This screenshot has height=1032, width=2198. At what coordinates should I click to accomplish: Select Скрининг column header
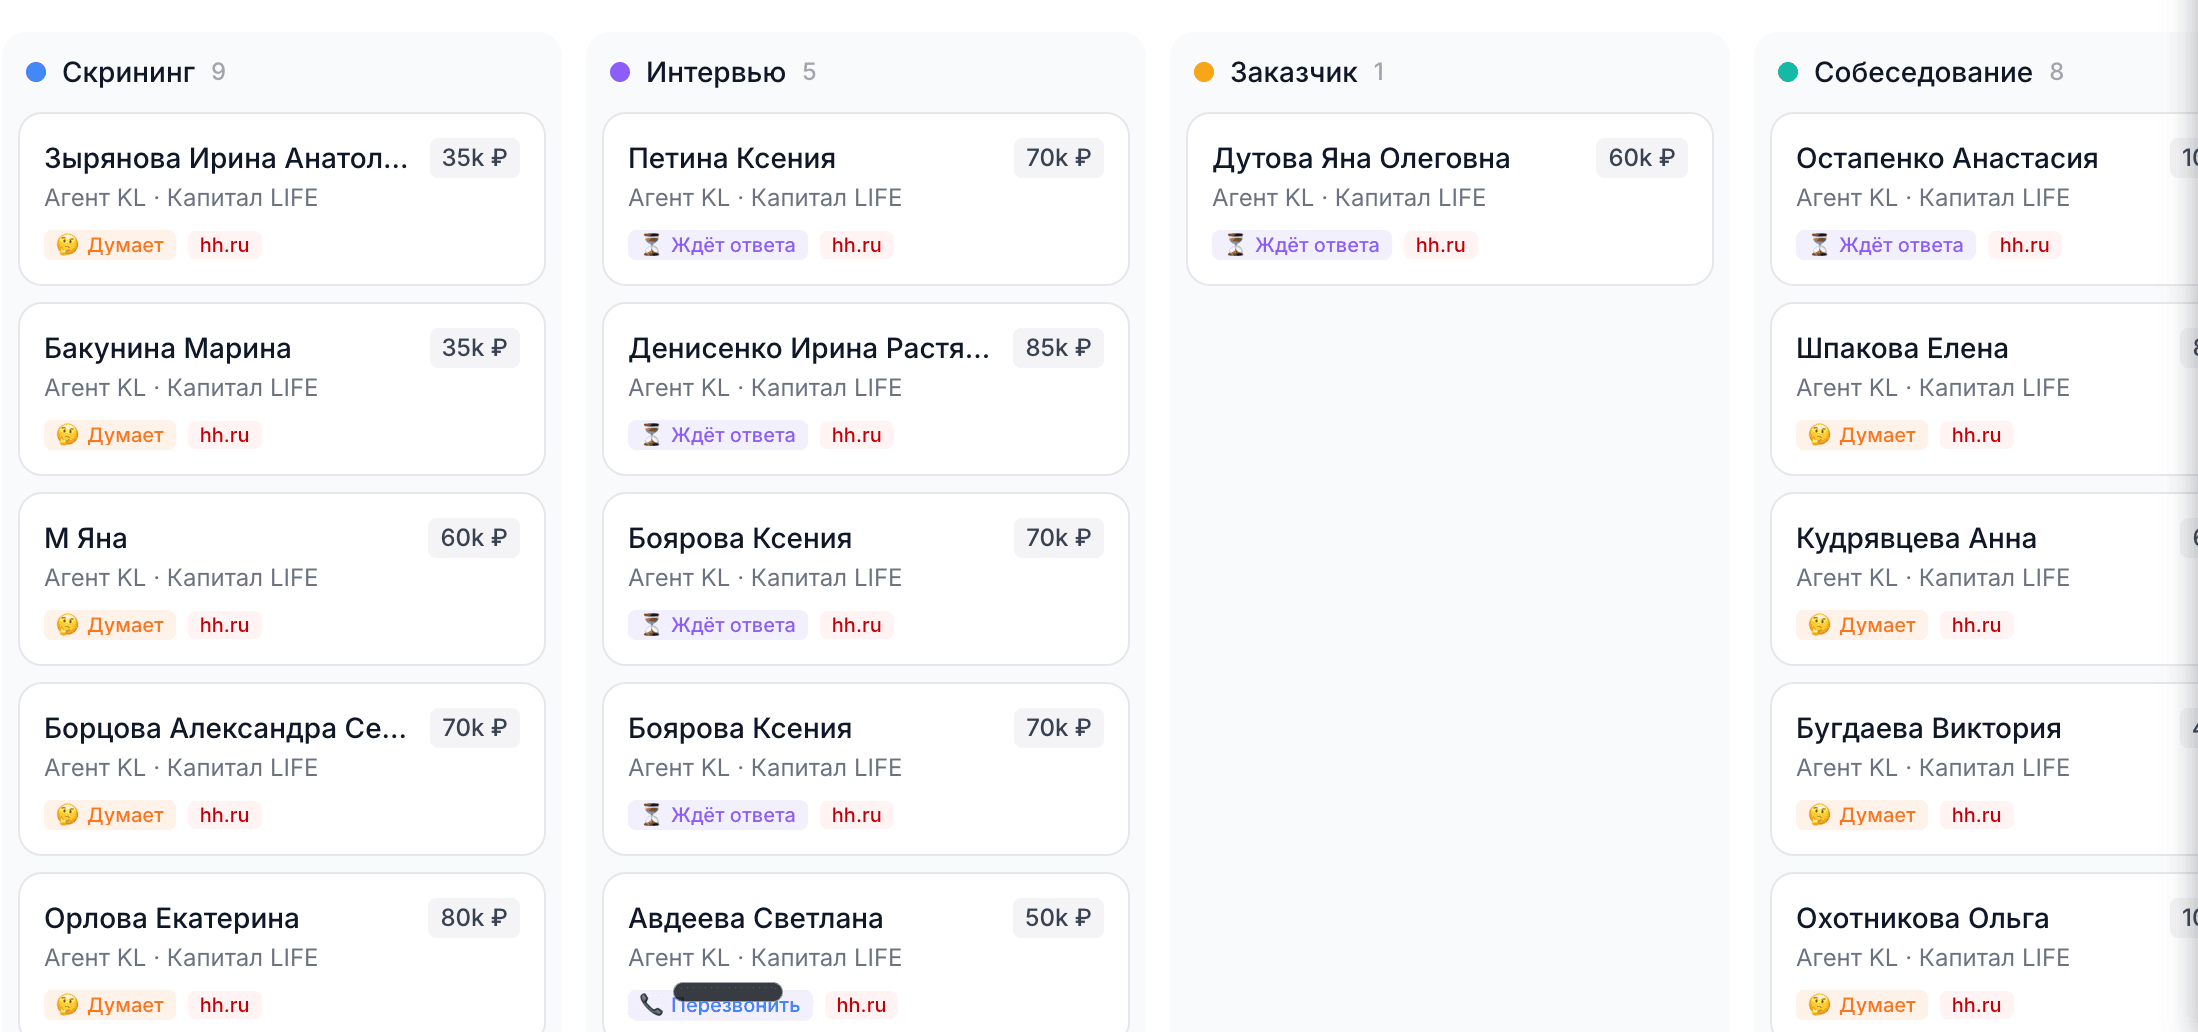(x=128, y=72)
